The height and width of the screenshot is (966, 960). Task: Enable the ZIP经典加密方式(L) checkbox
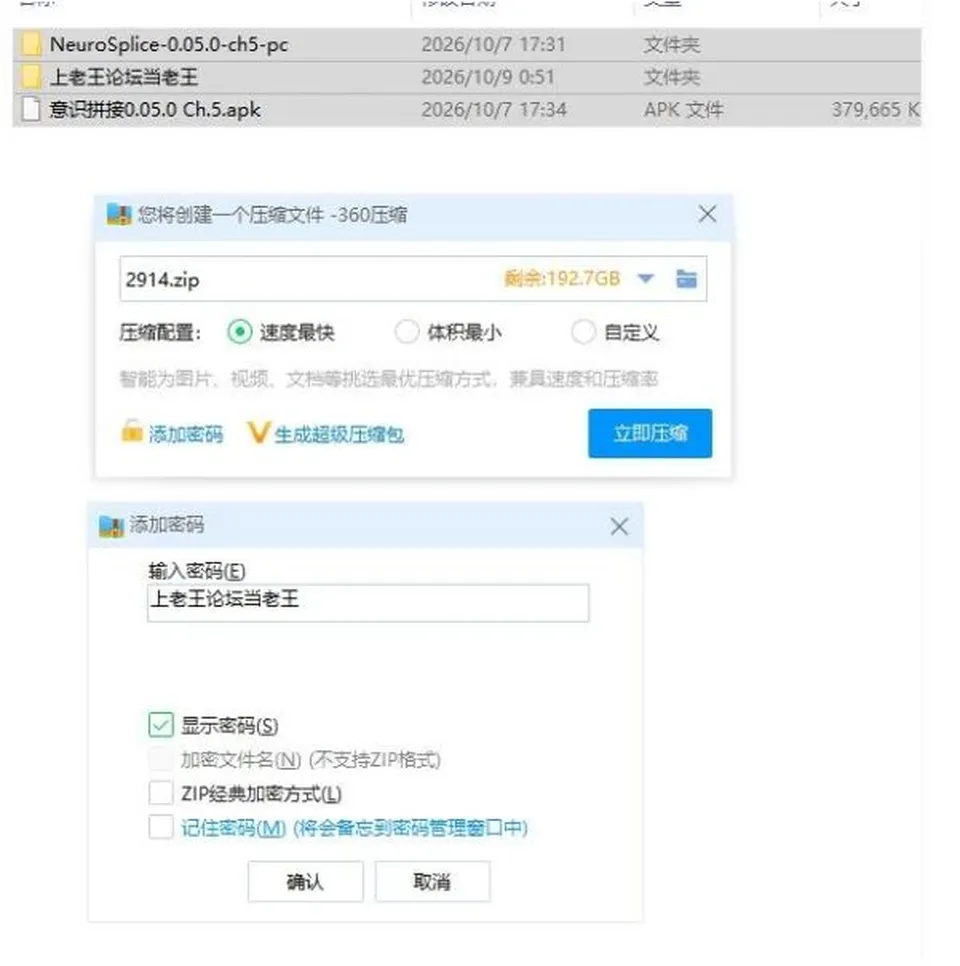coord(161,793)
